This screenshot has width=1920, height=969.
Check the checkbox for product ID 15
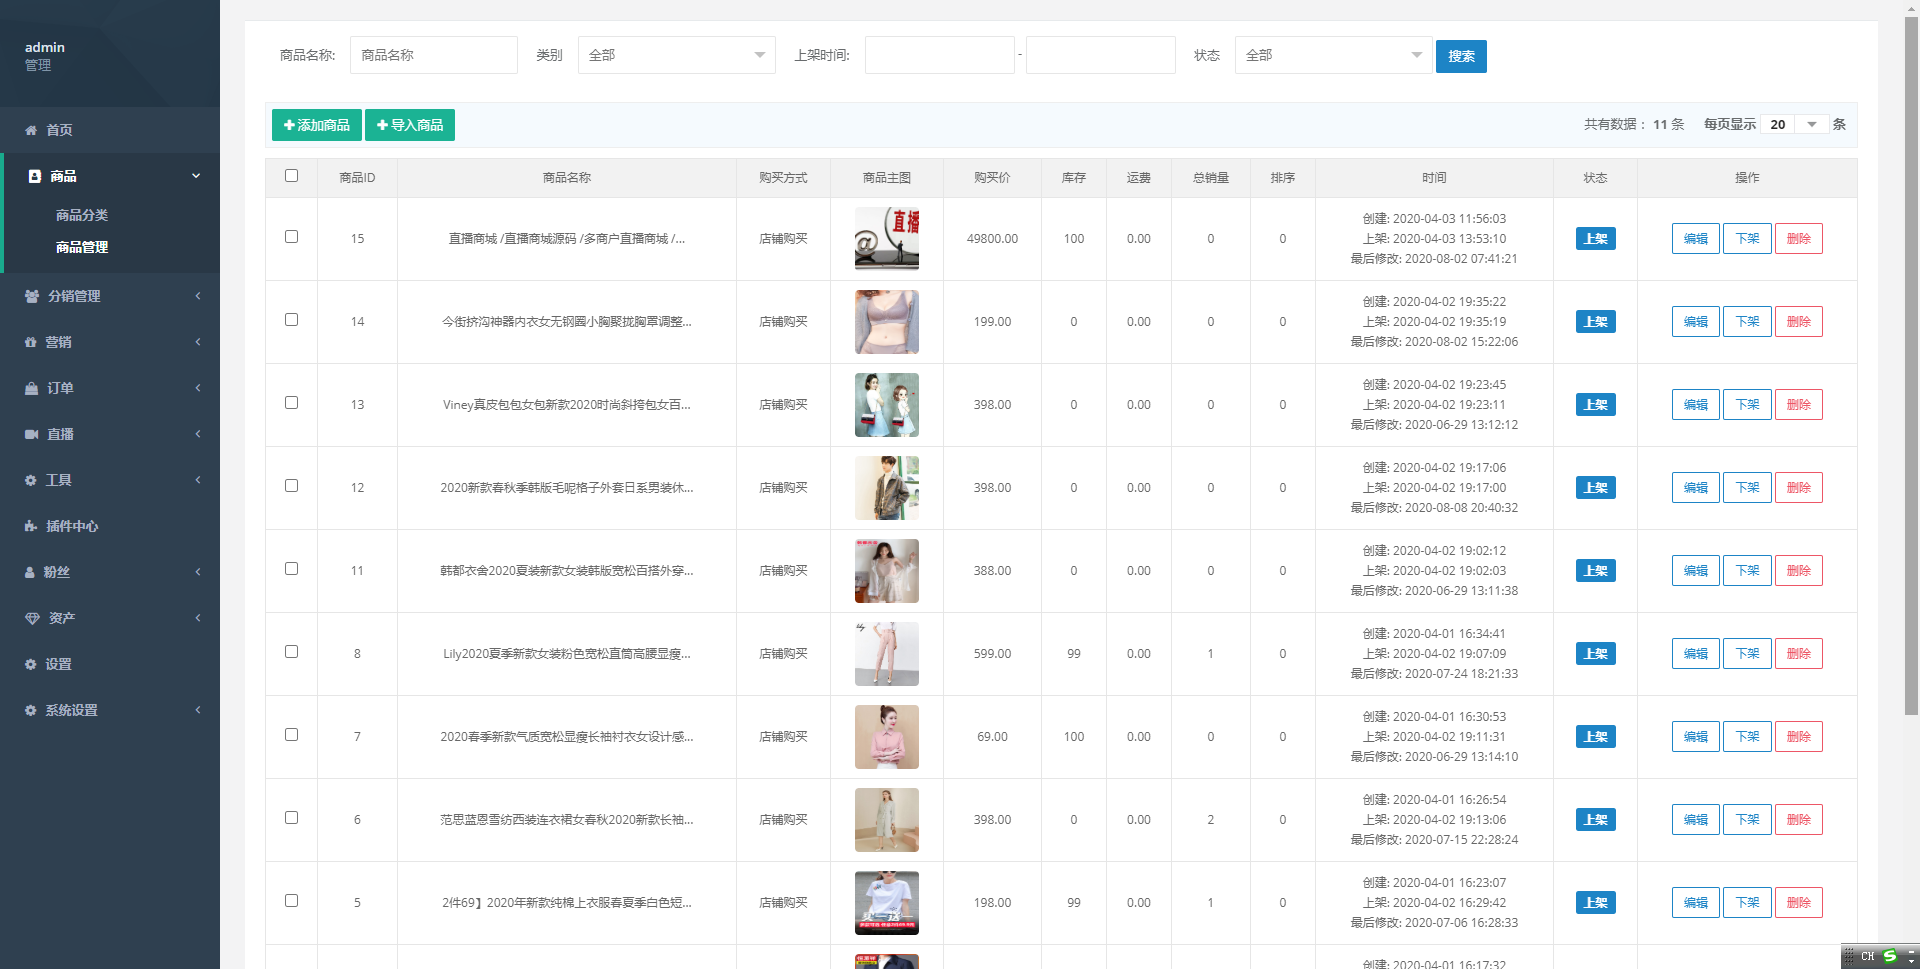291,237
